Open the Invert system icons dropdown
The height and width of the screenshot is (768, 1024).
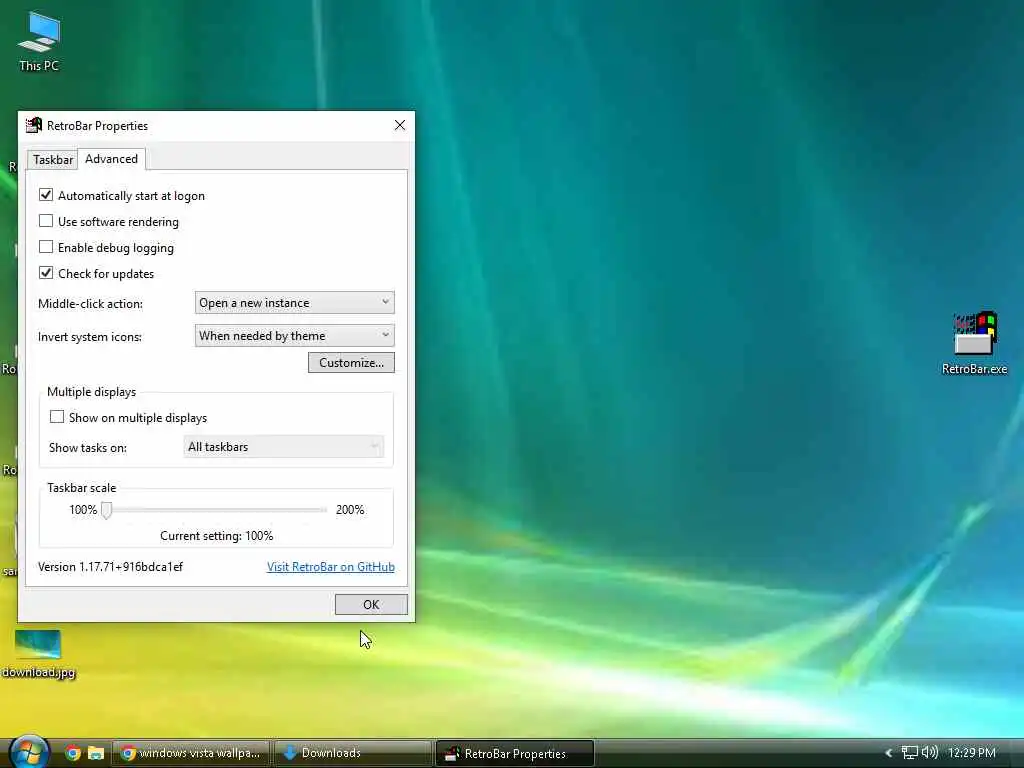[x=295, y=336]
